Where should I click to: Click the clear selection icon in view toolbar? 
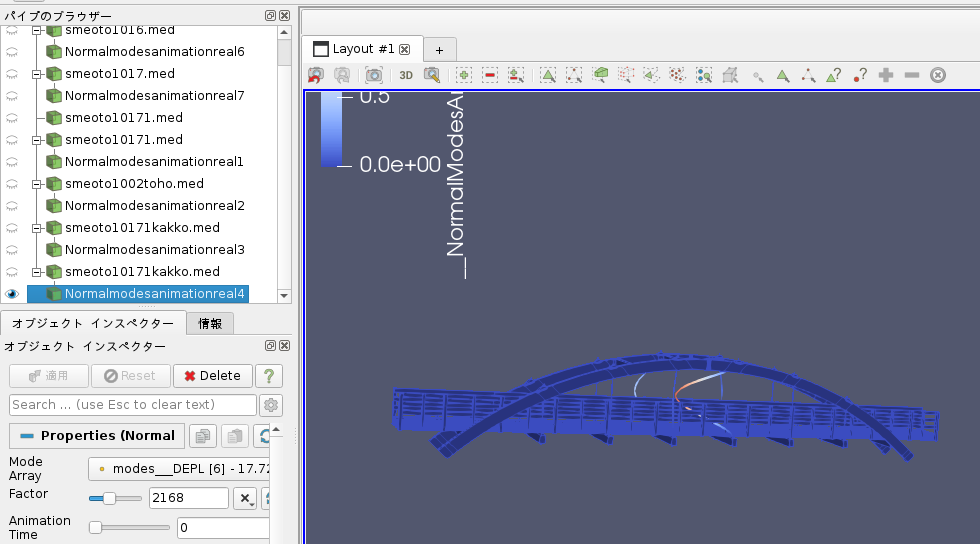[938, 75]
